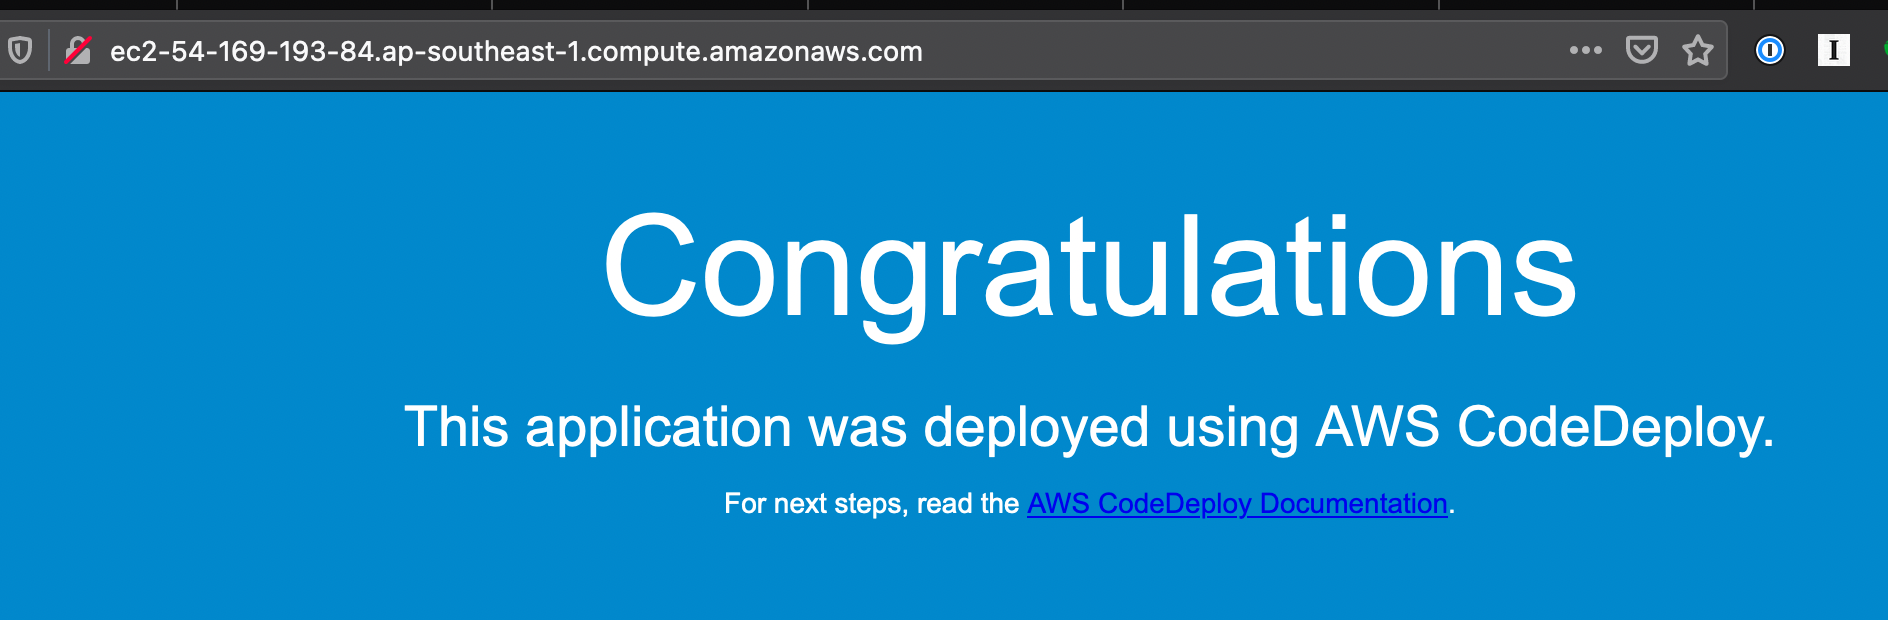Image resolution: width=1888 pixels, height=620 pixels.
Task: Open the AWS CodeDeploy Documentation link
Action: (1237, 503)
